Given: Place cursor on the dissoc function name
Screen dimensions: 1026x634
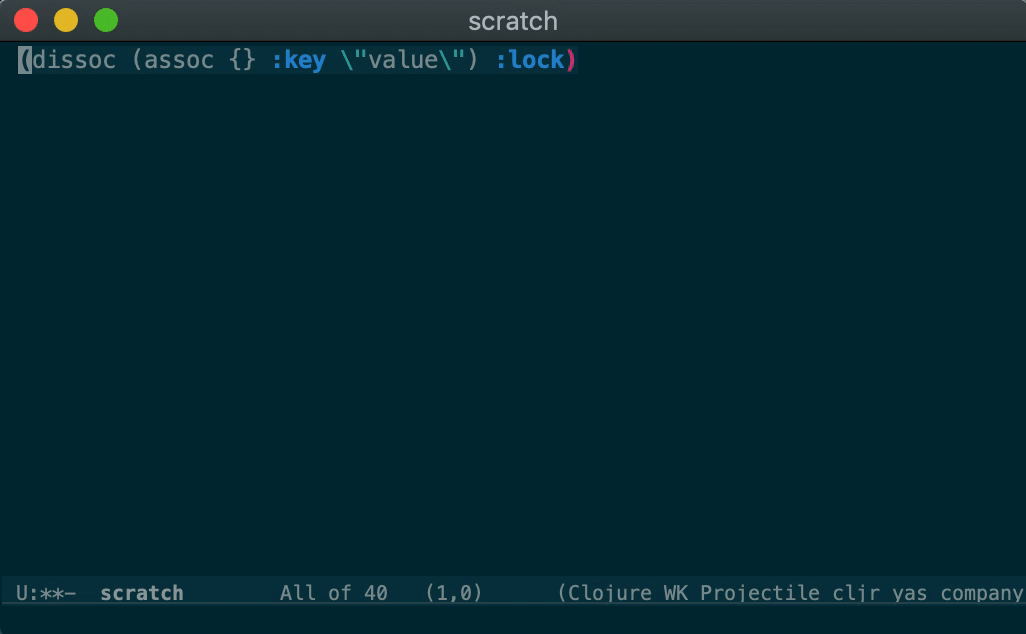Looking at the screenshot, I should (75, 60).
